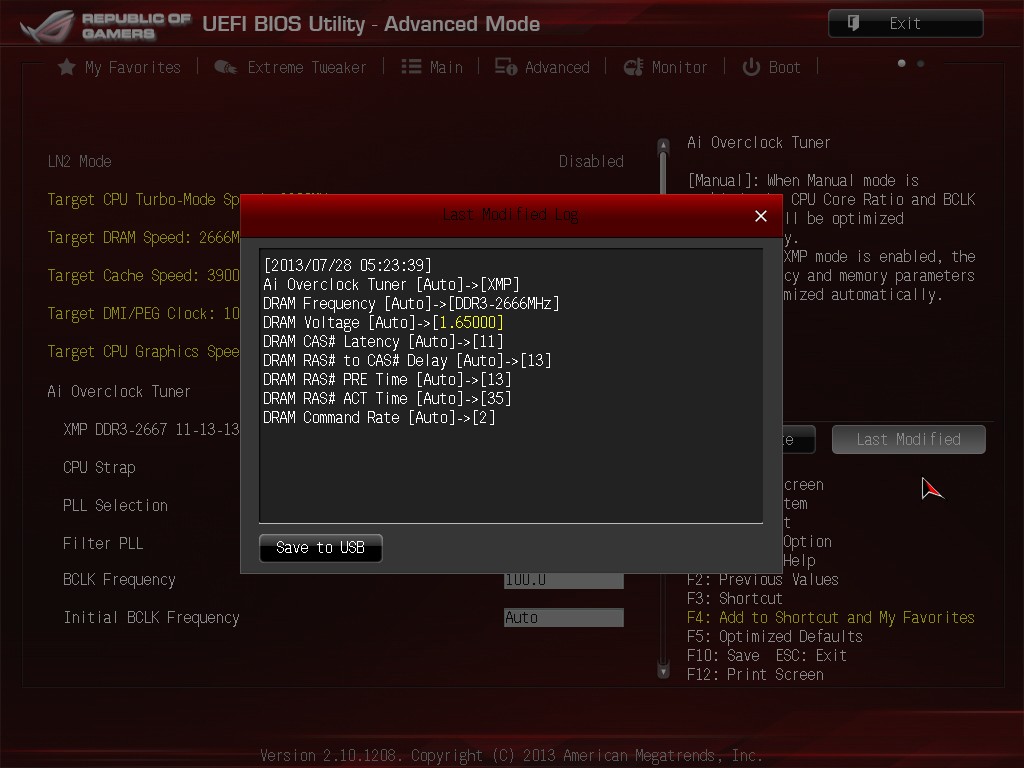This screenshot has height=768, width=1024.
Task: Select the Ai Overclock Tuner setting
Action: (119, 392)
